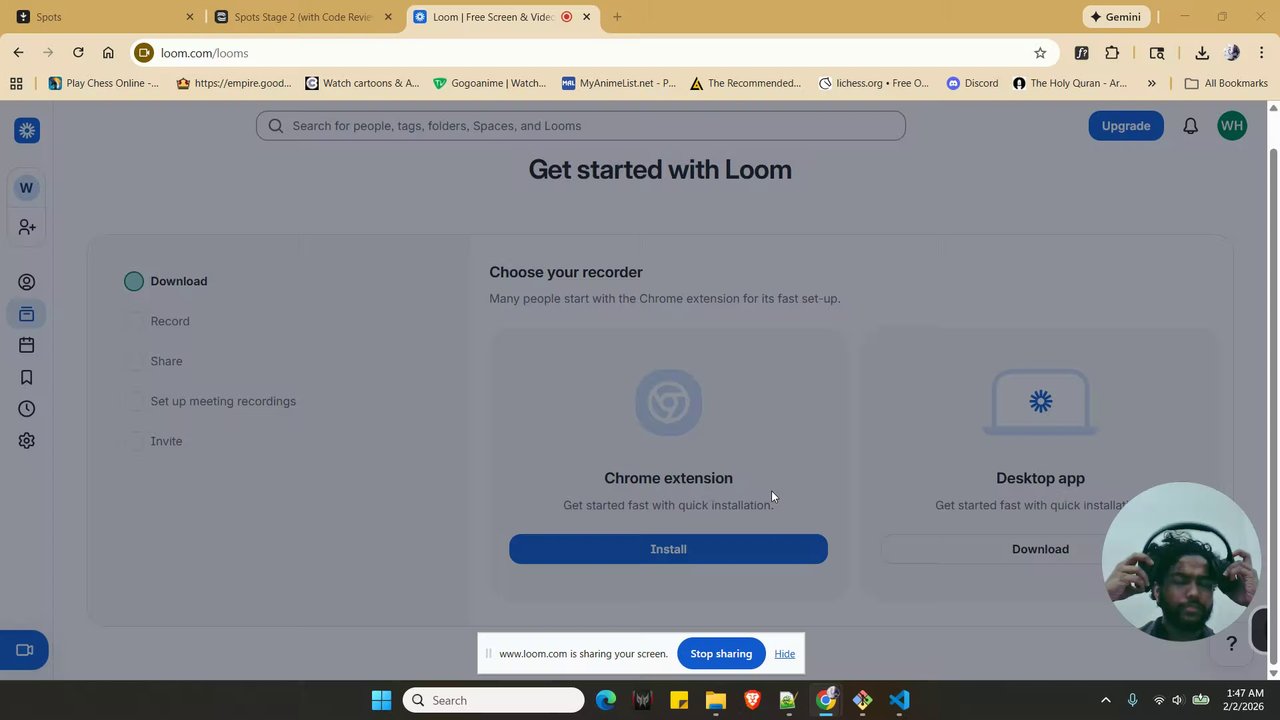Reload the page
This screenshot has height=720, width=1280.
pyautogui.click(x=78, y=53)
